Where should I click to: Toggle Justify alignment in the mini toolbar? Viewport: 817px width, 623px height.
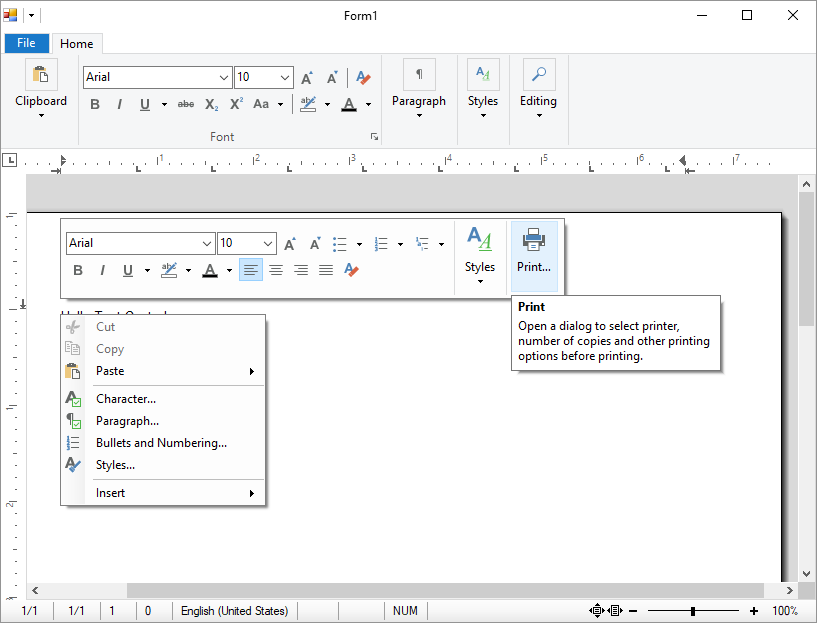coord(326,270)
